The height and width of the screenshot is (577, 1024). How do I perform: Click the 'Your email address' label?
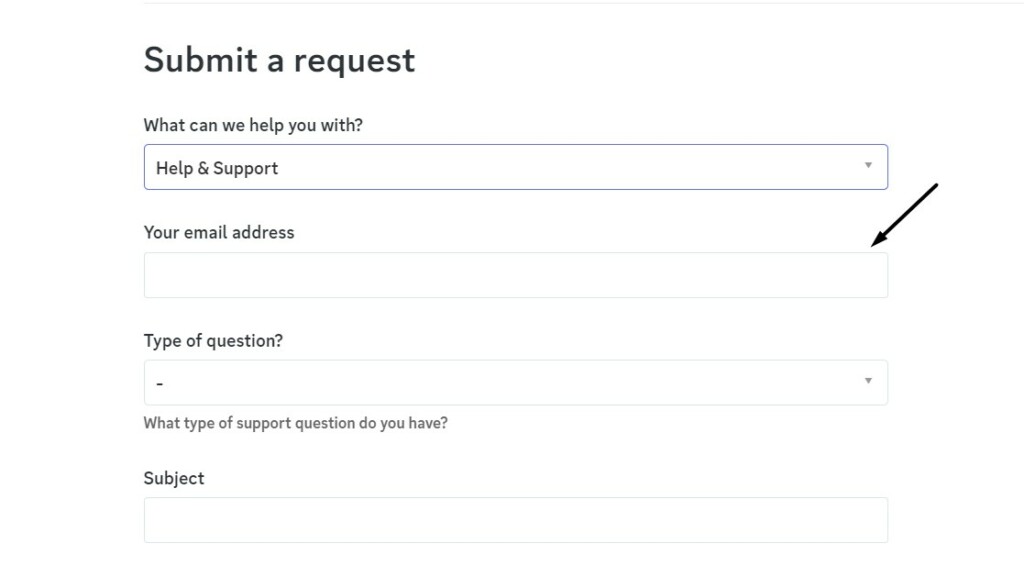click(x=219, y=232)
